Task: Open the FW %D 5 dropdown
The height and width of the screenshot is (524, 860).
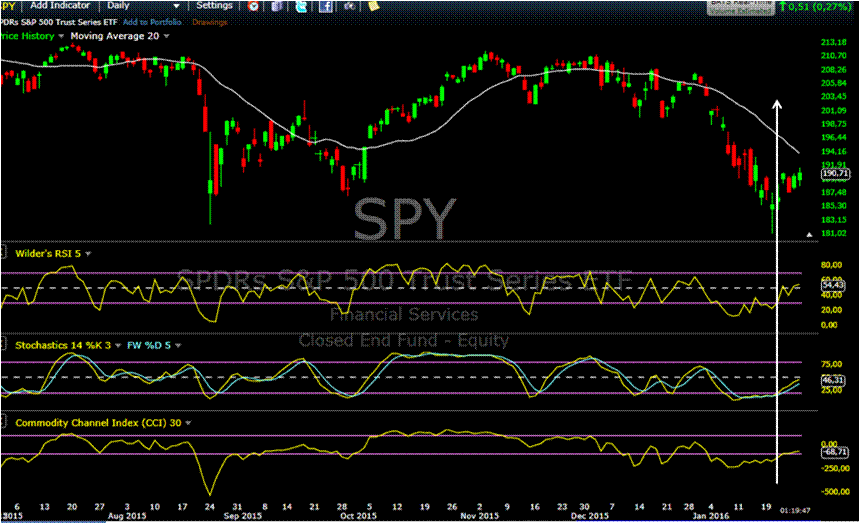Action: coord(178,346)
